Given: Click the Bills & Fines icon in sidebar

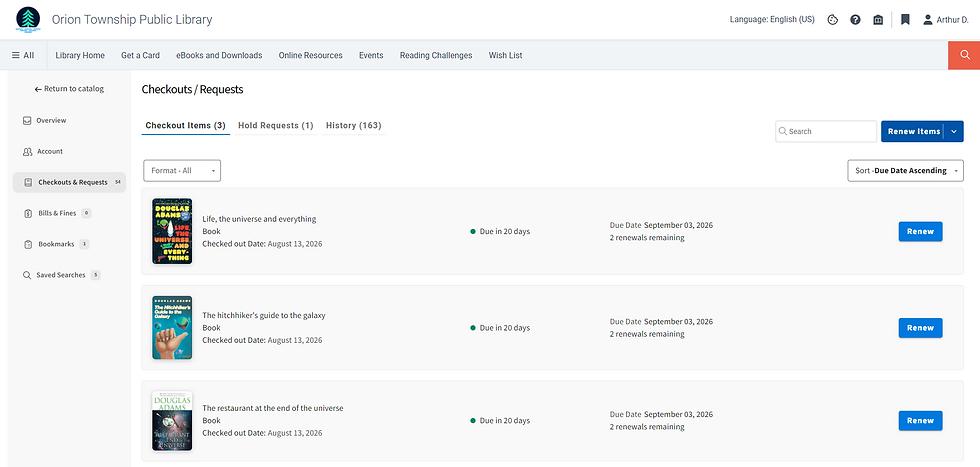Looking at the screenshot, I should (28, 213).
